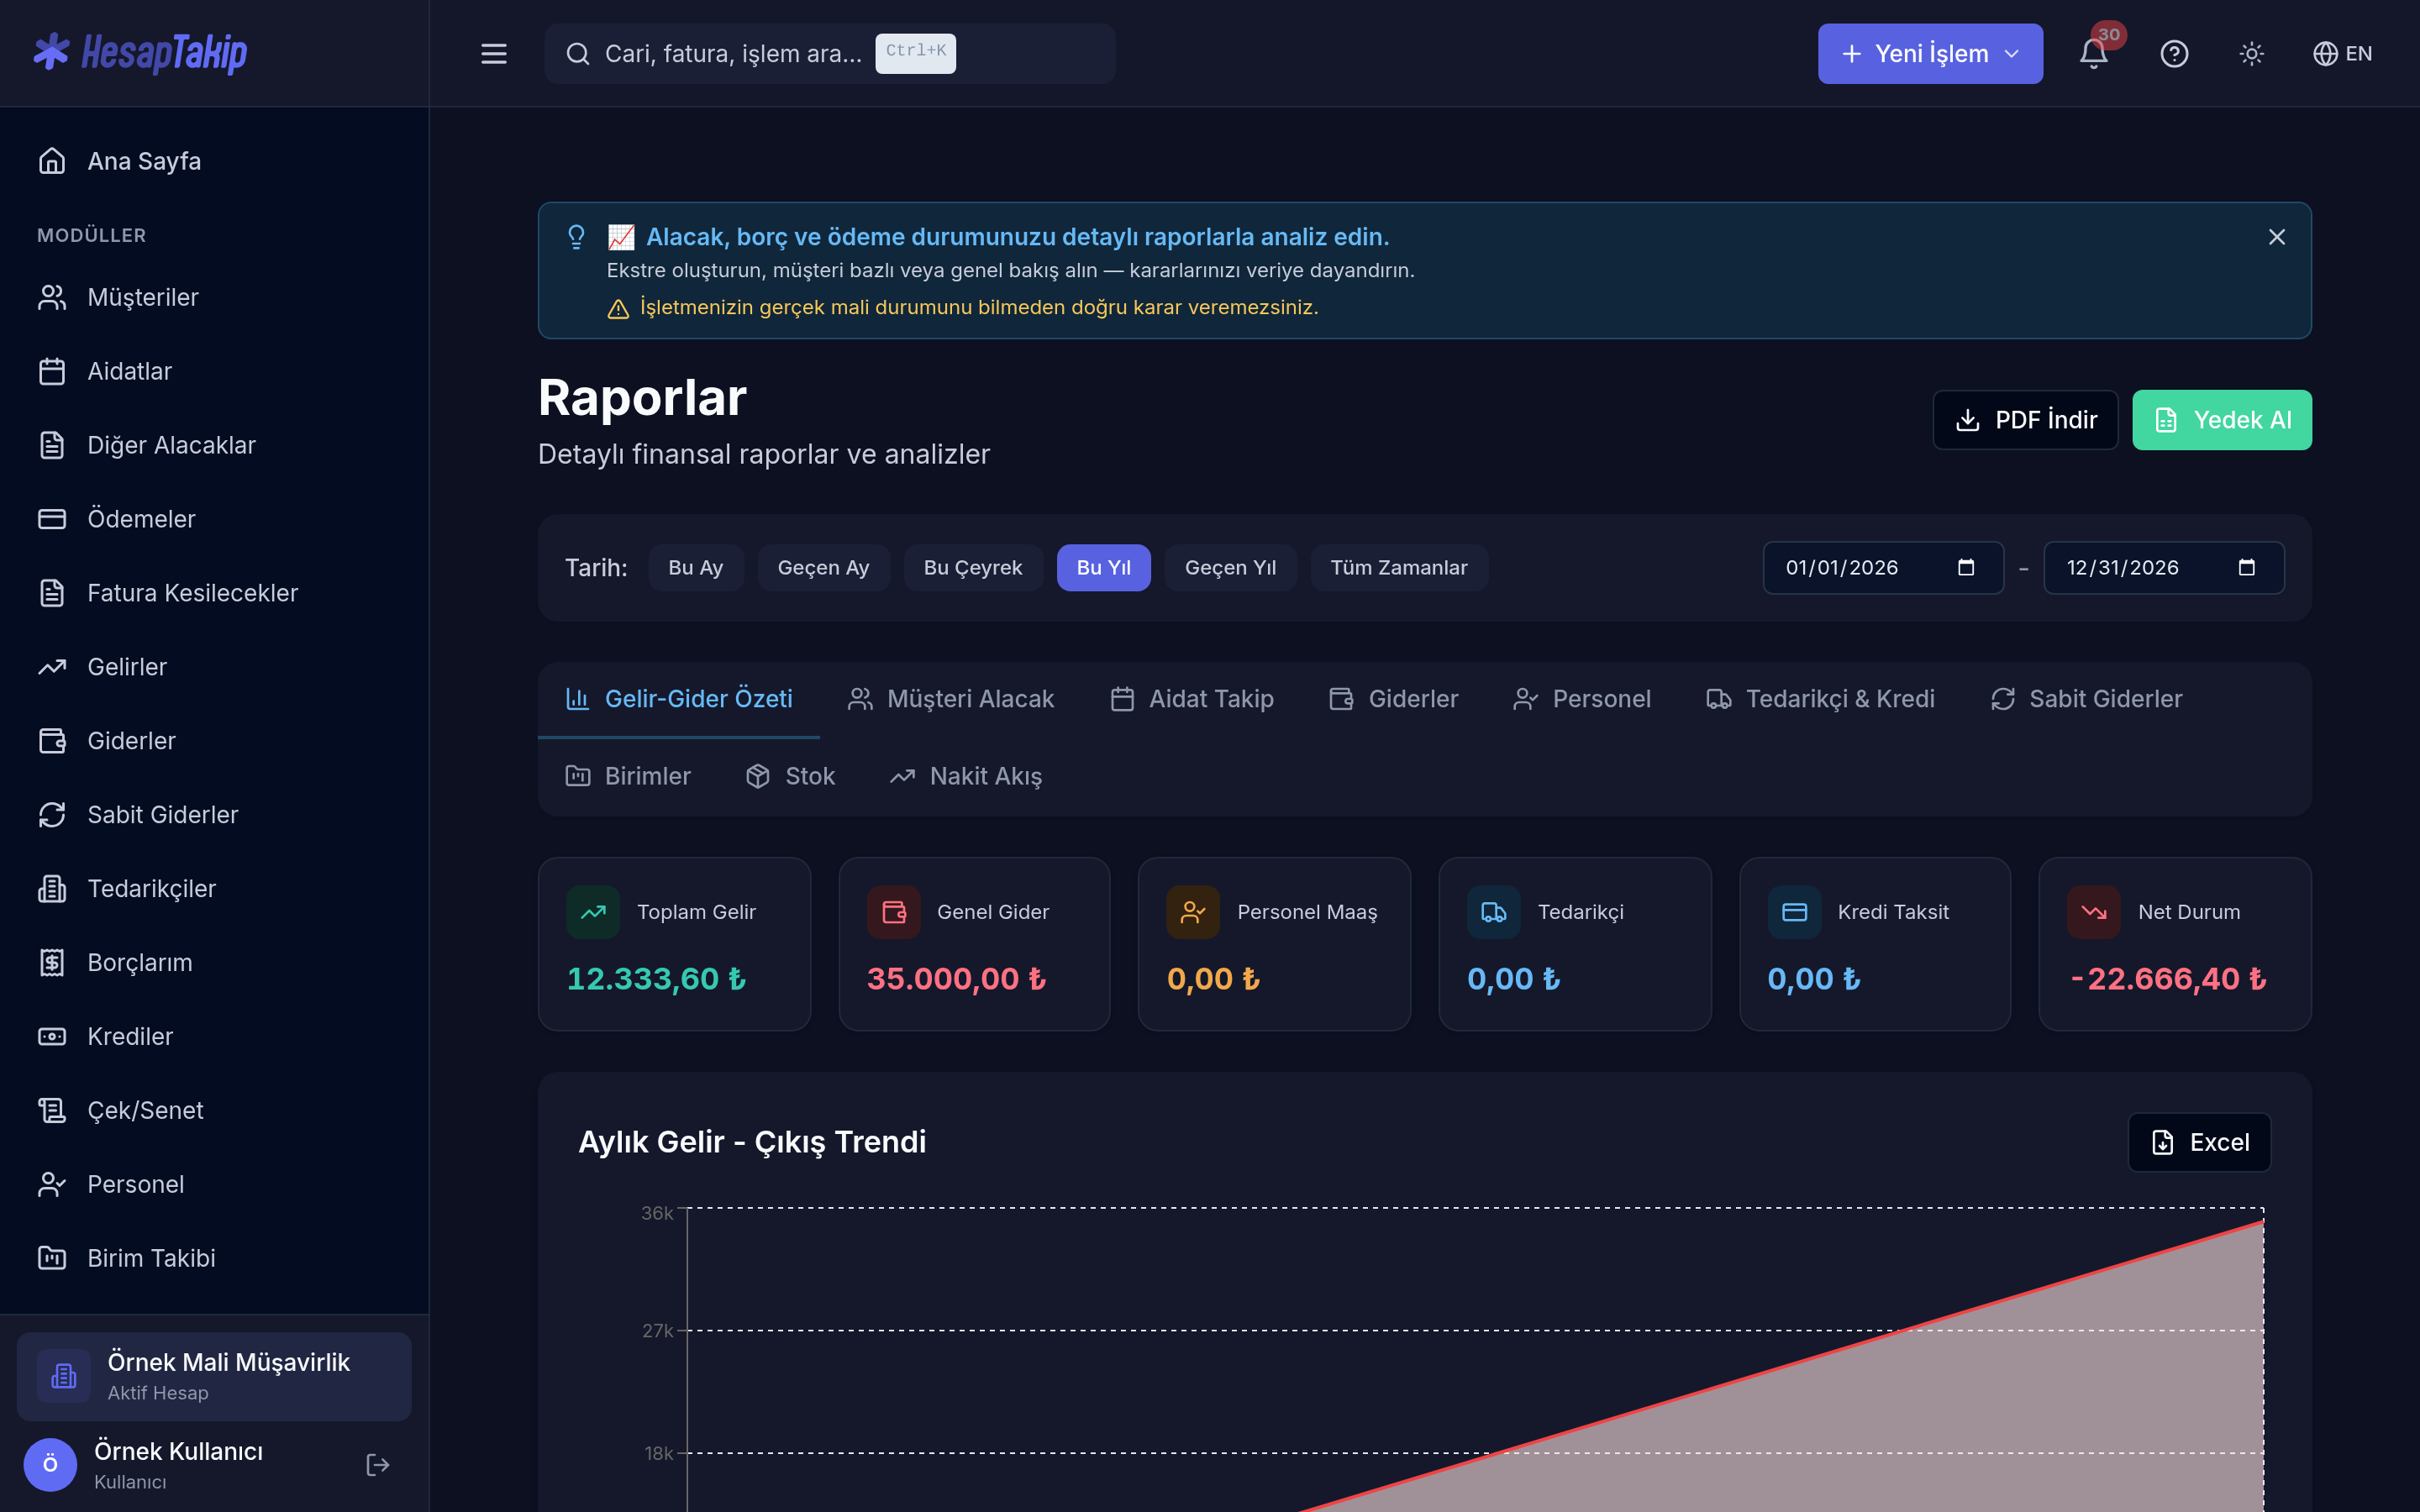The image size is (2420, 1512).
Task: Click the Toplam Gelir trend icon
Action: 593,912
